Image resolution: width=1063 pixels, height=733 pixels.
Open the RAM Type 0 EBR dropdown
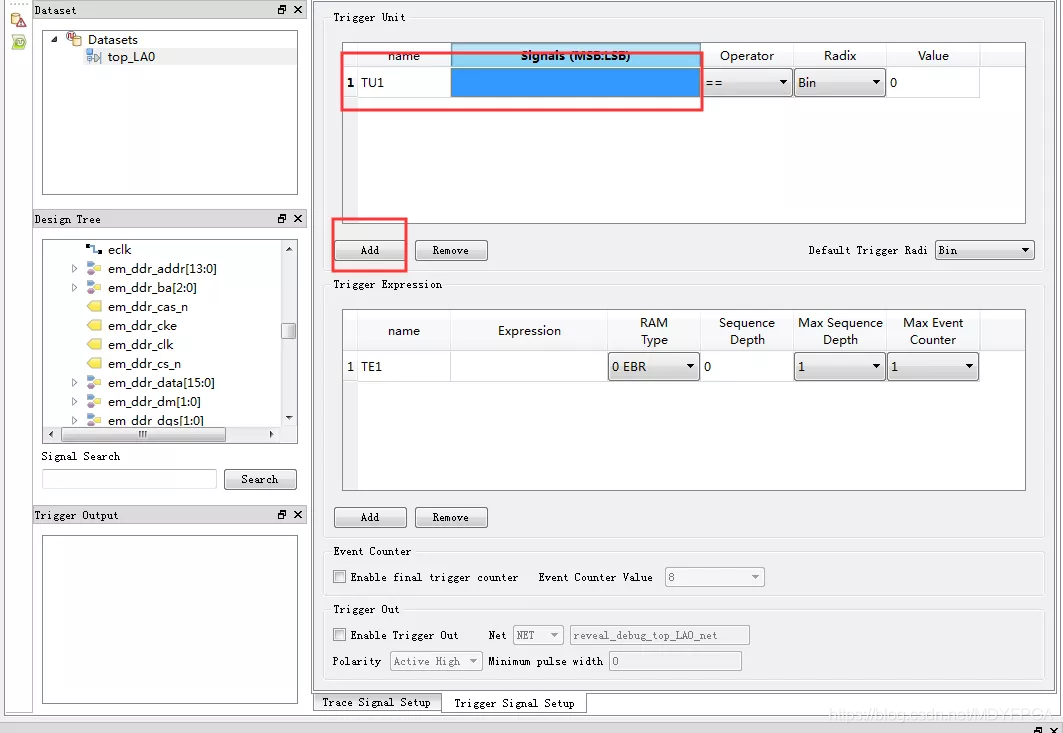coord(654,366)
